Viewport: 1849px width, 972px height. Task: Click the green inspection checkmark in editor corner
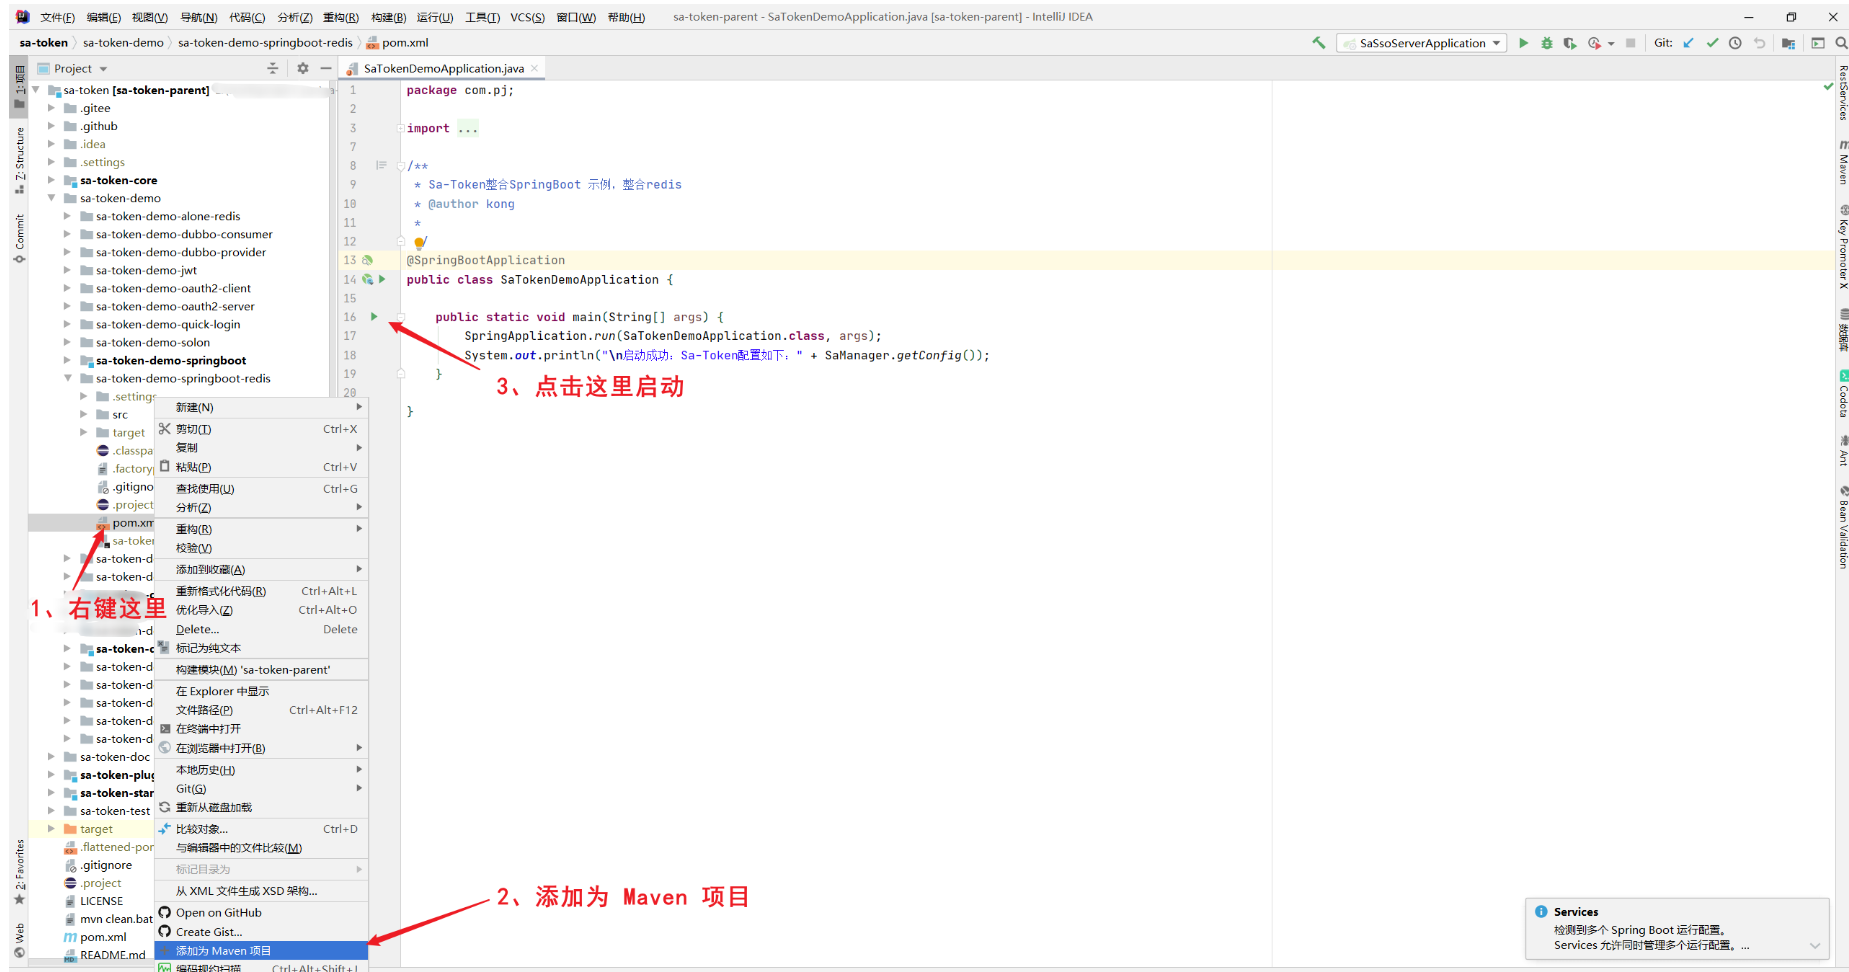1829,87
